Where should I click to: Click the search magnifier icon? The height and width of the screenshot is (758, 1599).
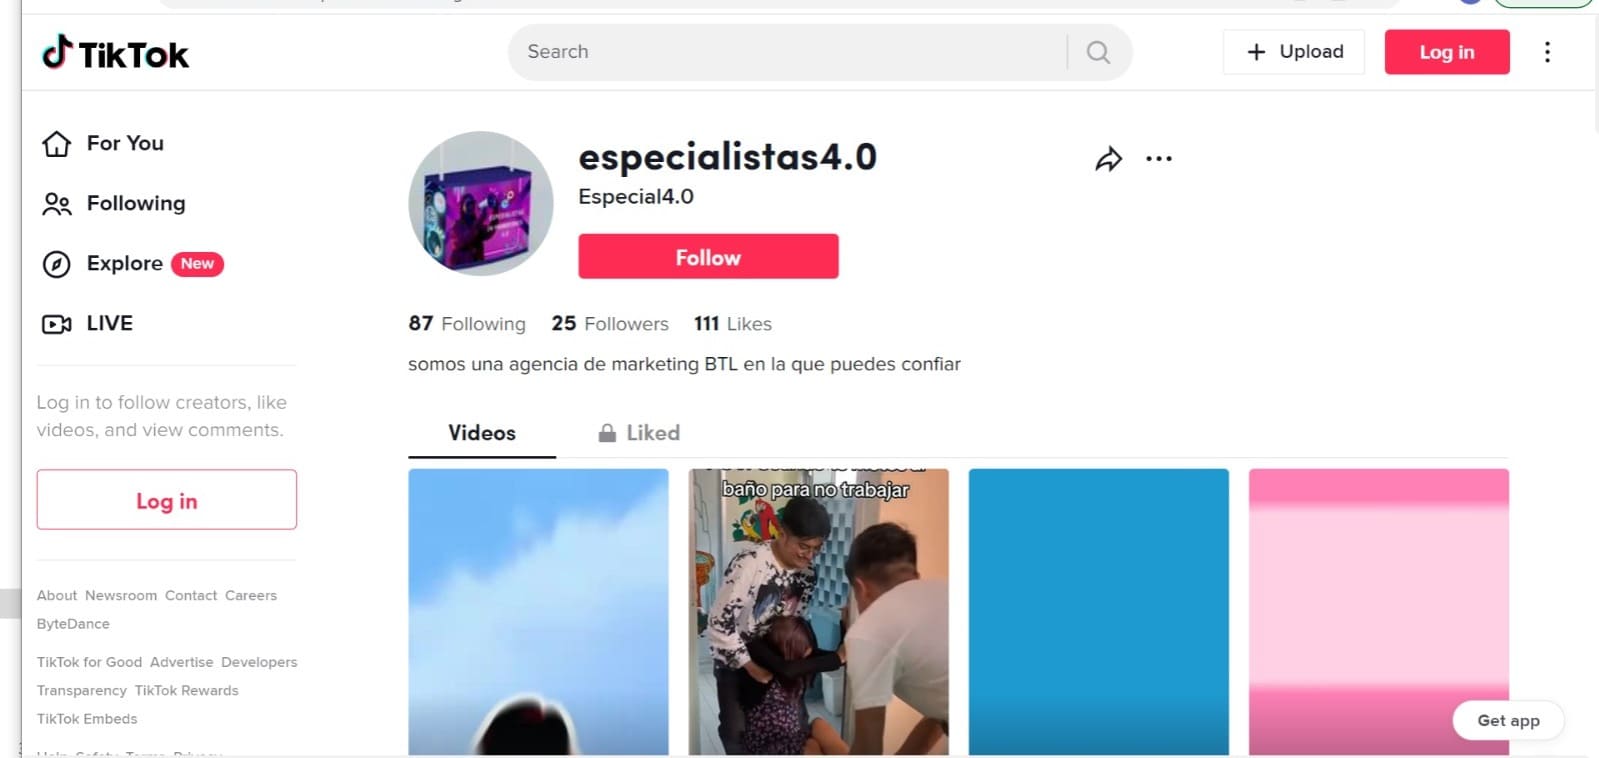pos(1098,52)
